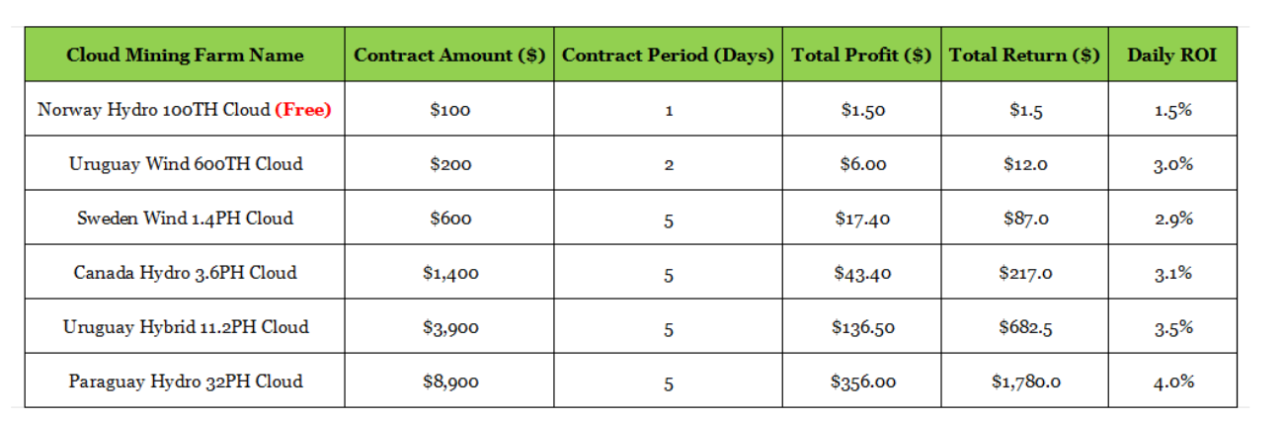Click the red (Free) label
Screen dimensions: 1263x437
point(303,110)
